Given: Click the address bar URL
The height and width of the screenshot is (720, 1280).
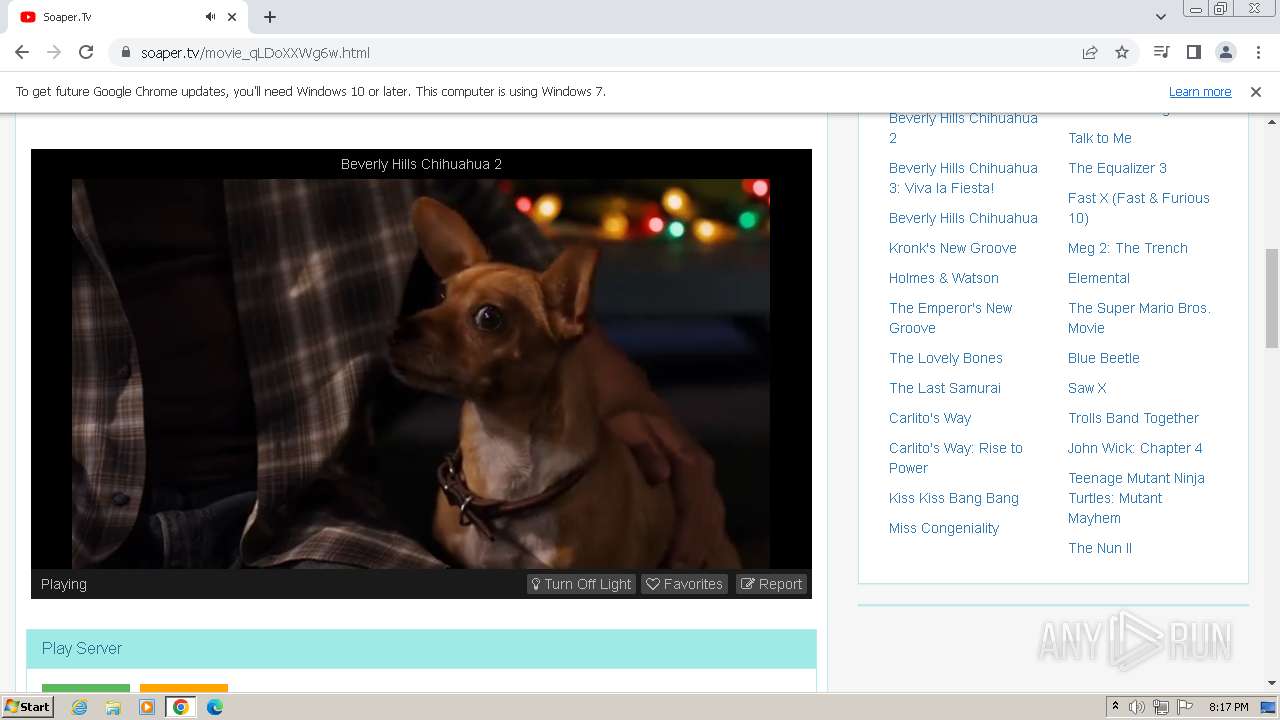Looking at the screenshot, I should (x=255, y=53).
